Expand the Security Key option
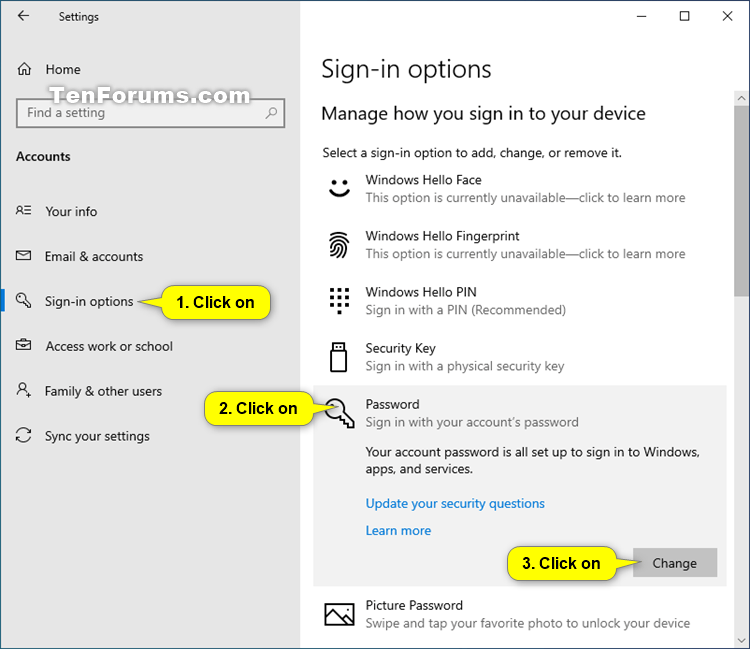The width and height of the screenshot is (750, 649). 519,357
